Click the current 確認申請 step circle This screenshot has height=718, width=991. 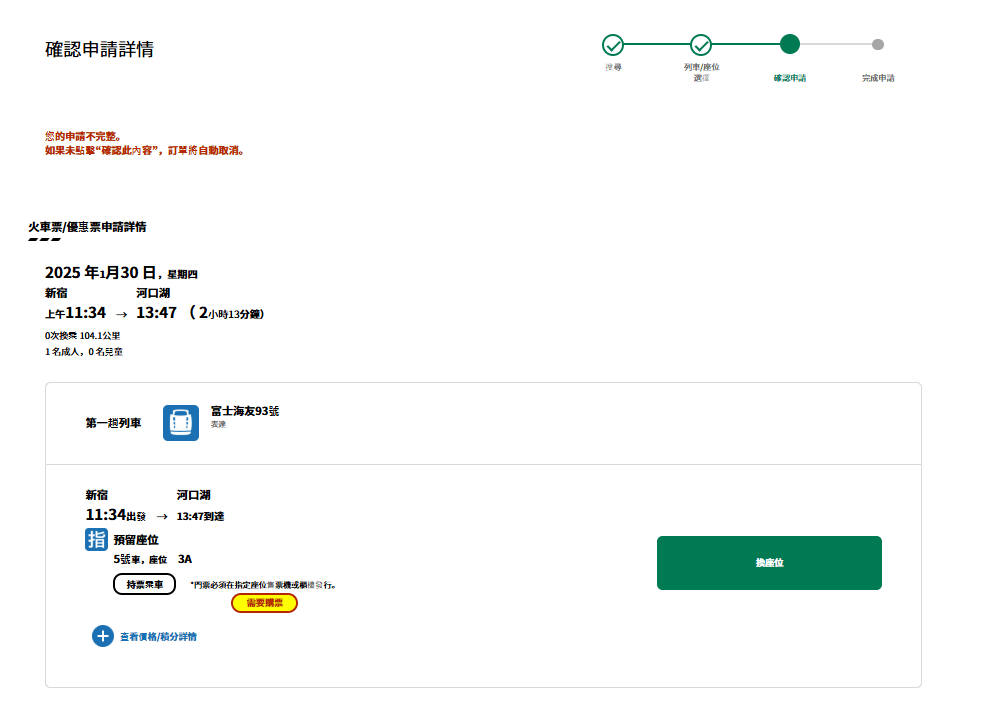point(790,44)
